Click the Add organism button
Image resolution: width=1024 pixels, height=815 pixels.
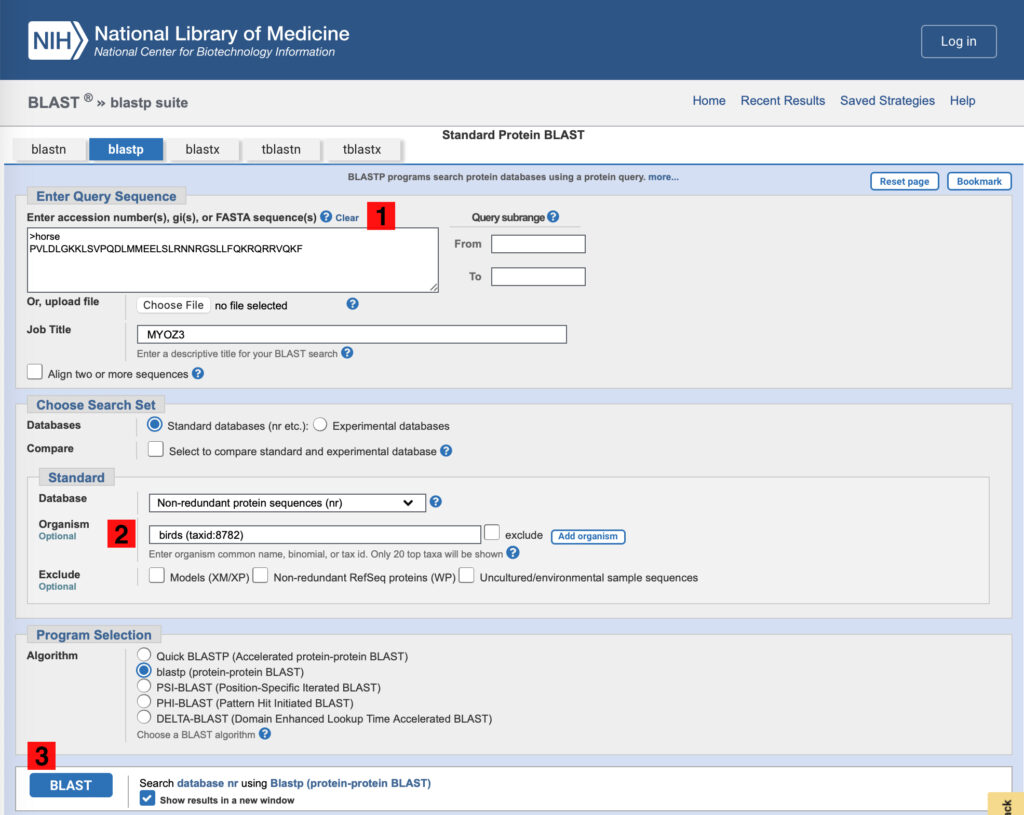[x=588, y=536]
